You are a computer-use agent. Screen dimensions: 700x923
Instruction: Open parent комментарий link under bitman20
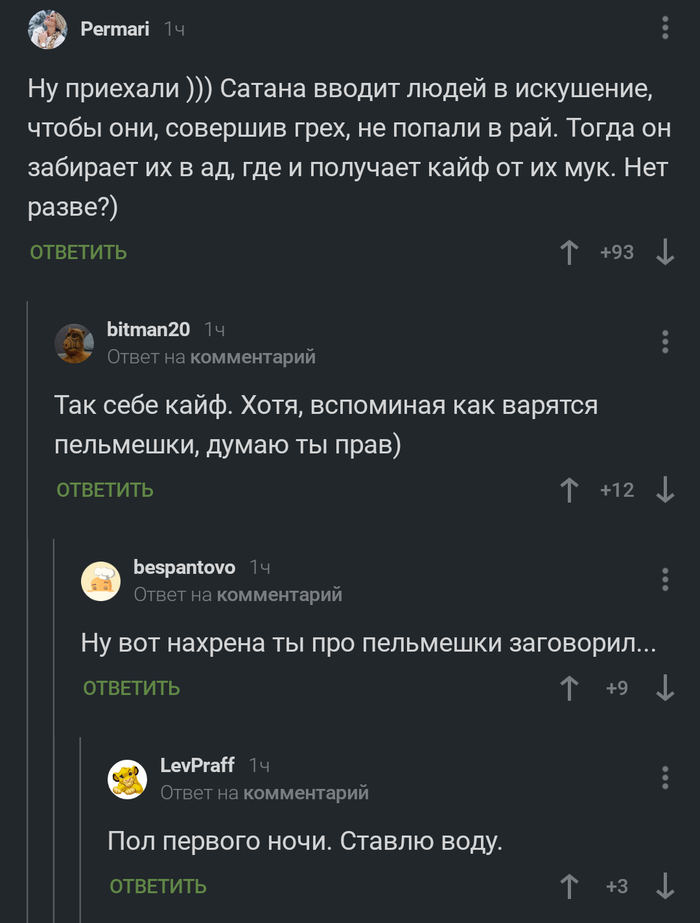tap(254, 356)
